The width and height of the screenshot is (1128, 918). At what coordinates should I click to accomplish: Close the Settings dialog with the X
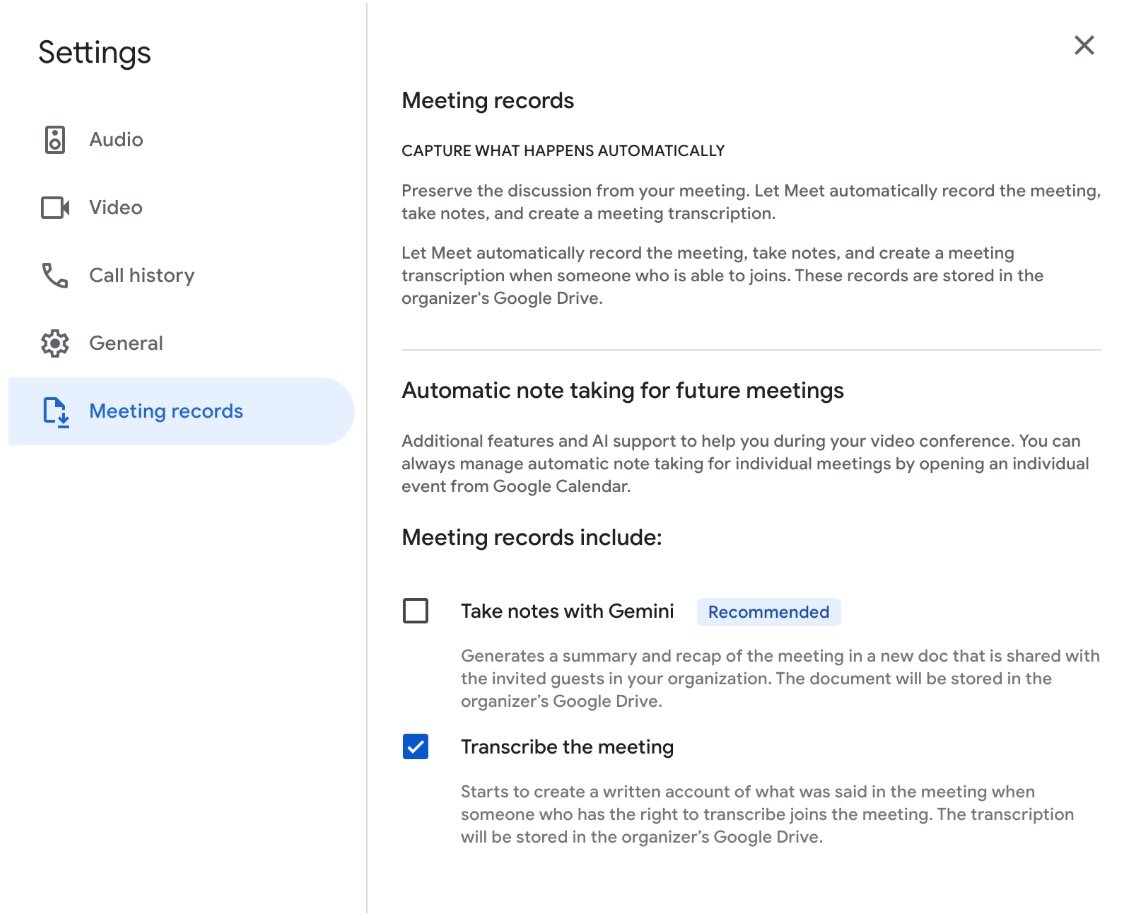coord(1084,45)
